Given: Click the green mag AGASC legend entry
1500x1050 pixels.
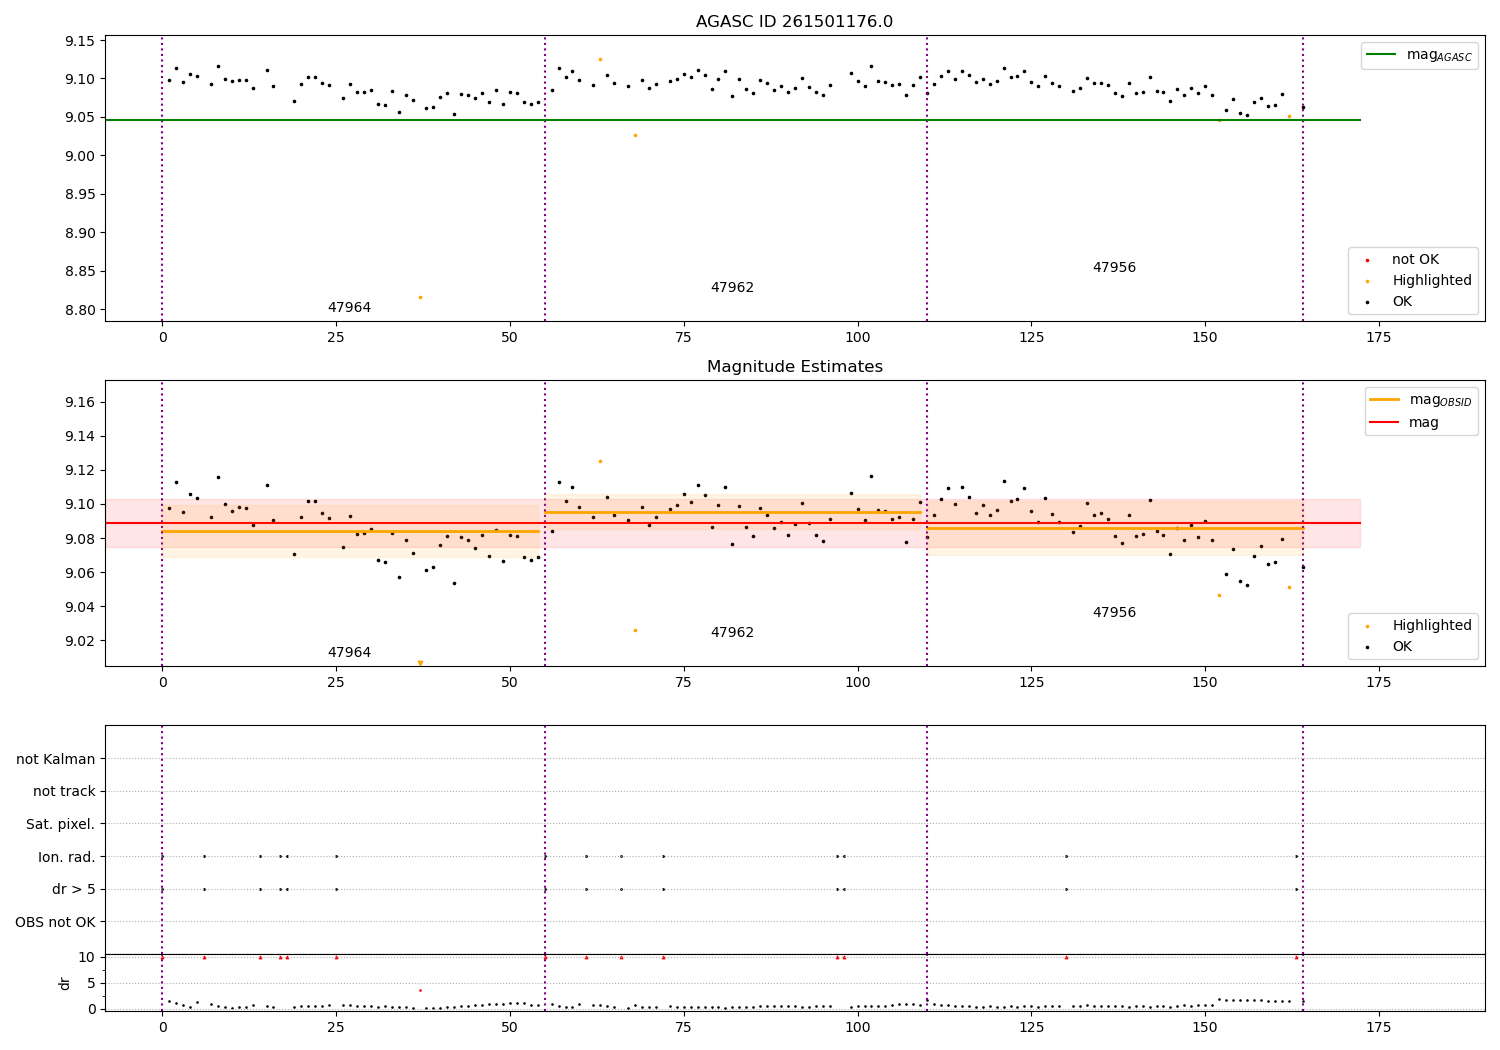Looking at the screenshot, I should pyautogui.click(x=1419, y=55).
